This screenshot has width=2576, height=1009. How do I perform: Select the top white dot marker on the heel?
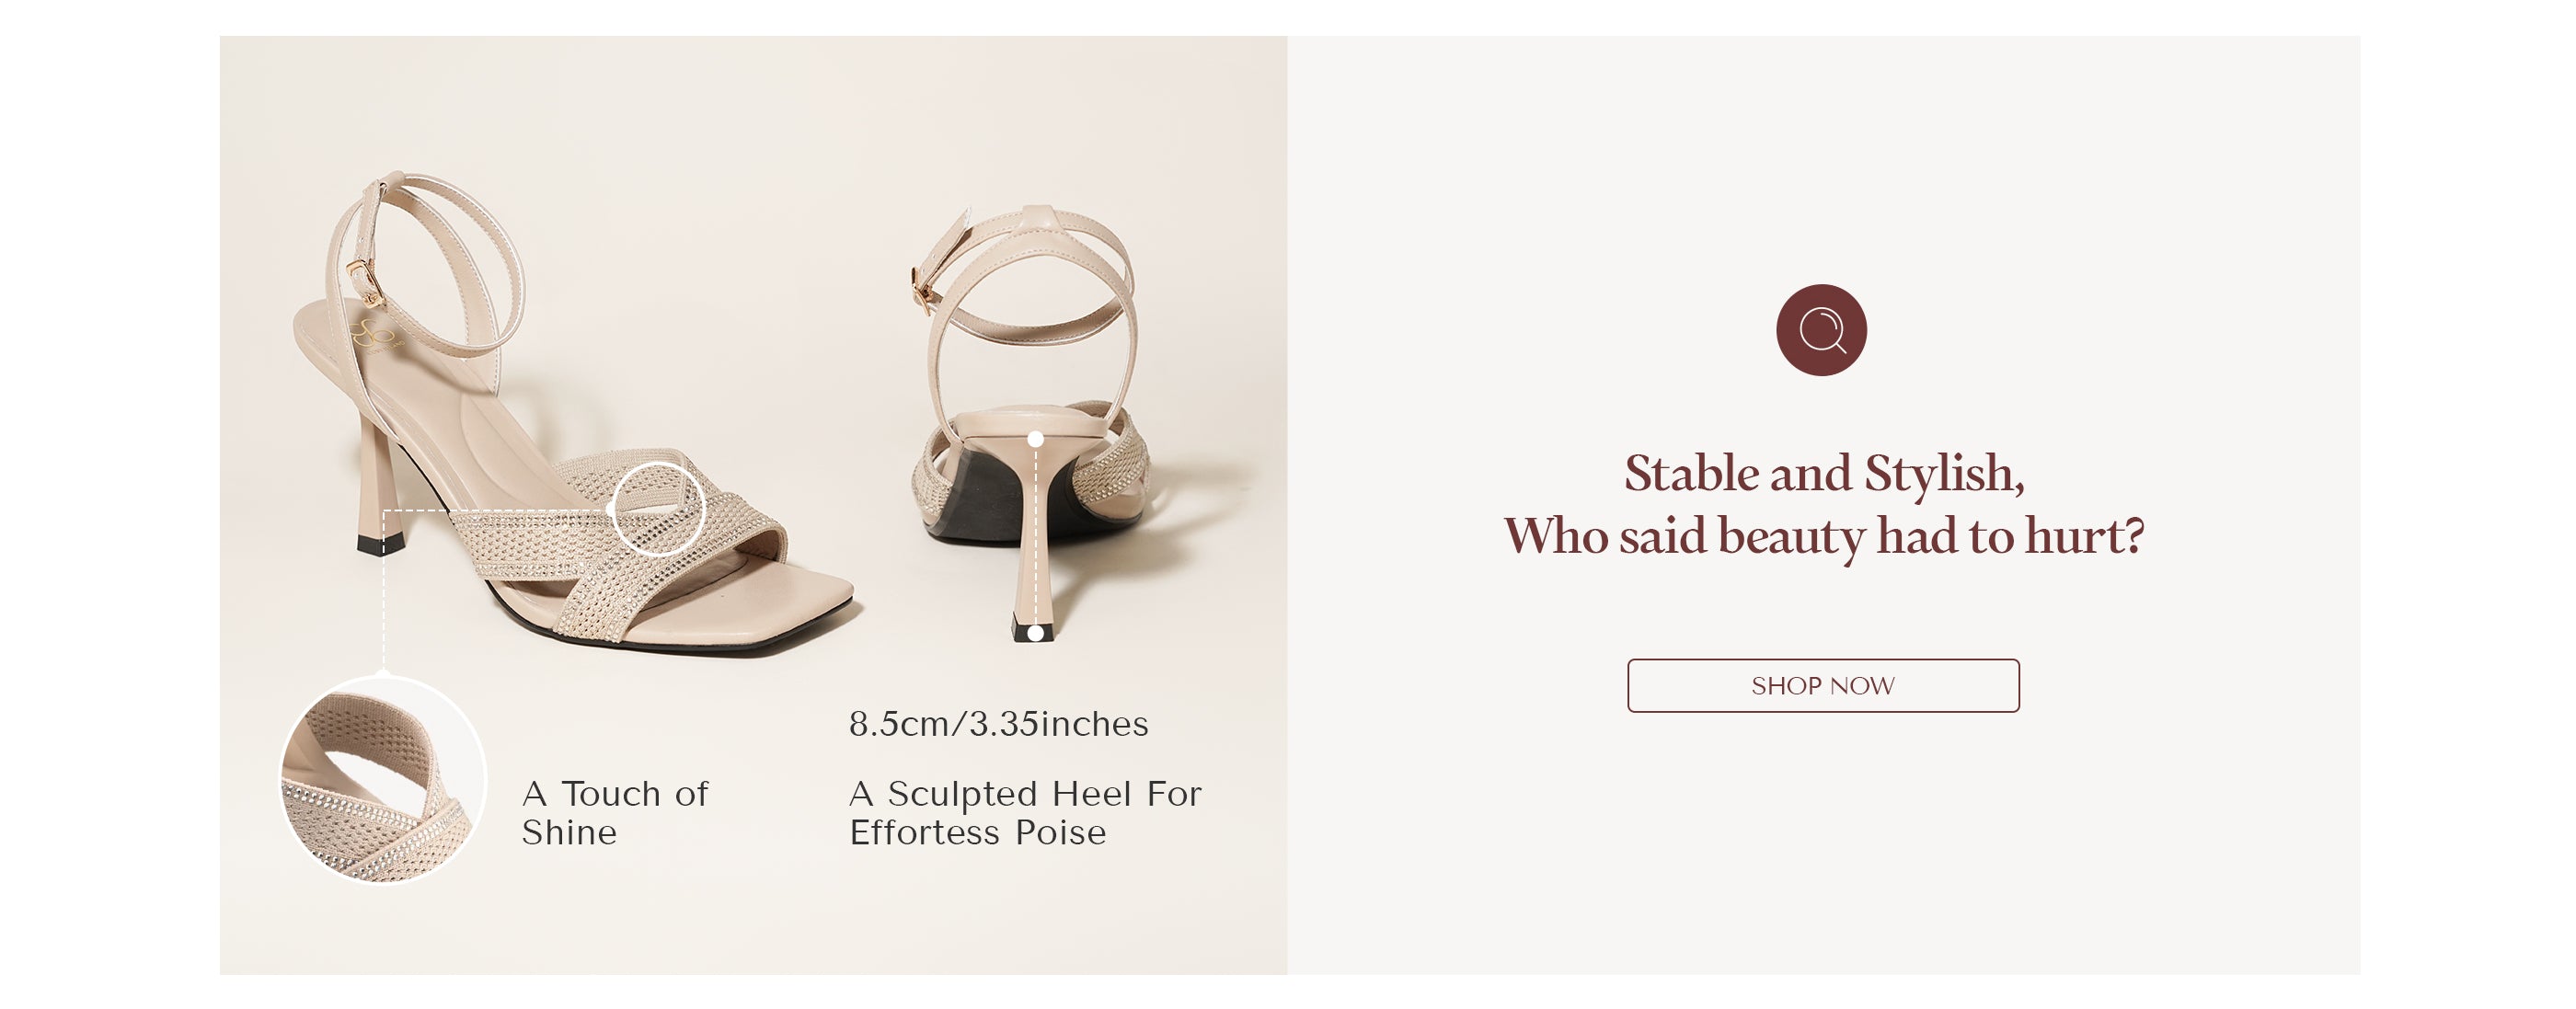(x=1035, y=439)
